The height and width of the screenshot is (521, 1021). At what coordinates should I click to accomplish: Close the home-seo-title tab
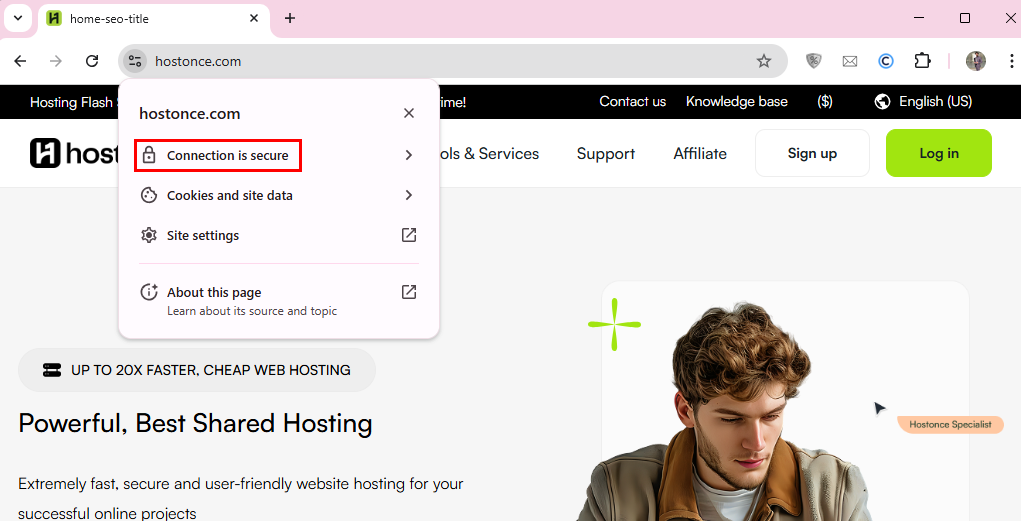(254, 18)
